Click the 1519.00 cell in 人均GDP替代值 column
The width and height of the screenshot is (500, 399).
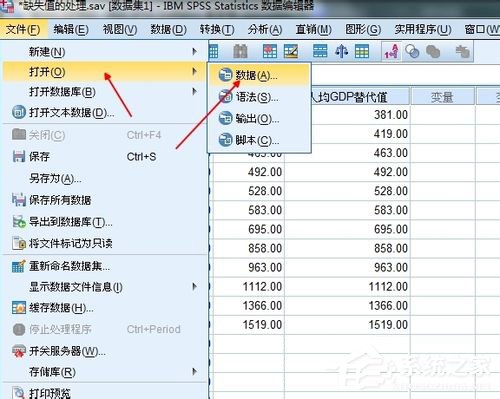click(x=347, y=325)
